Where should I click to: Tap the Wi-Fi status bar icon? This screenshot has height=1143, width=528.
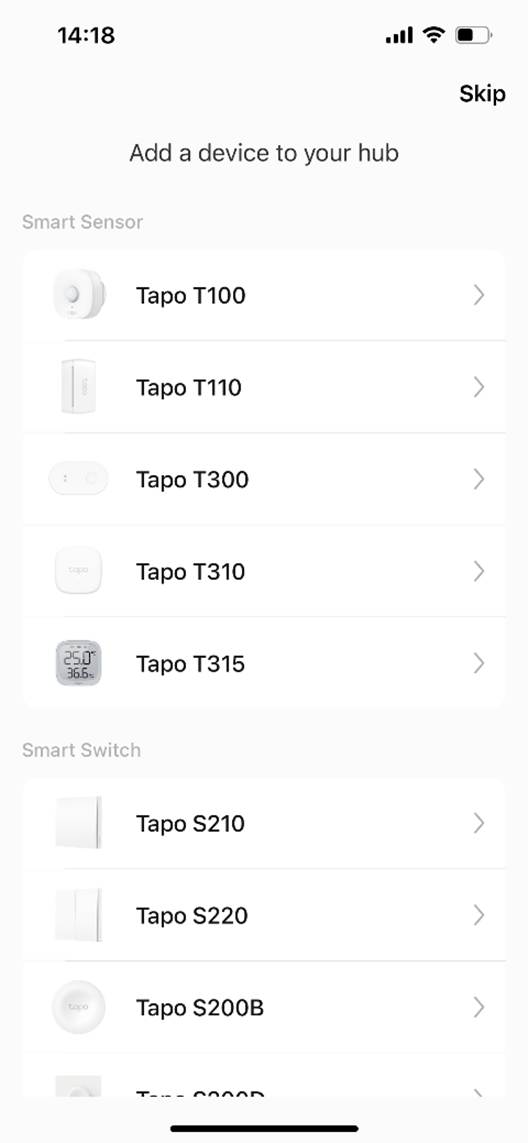tap(435, 34)
